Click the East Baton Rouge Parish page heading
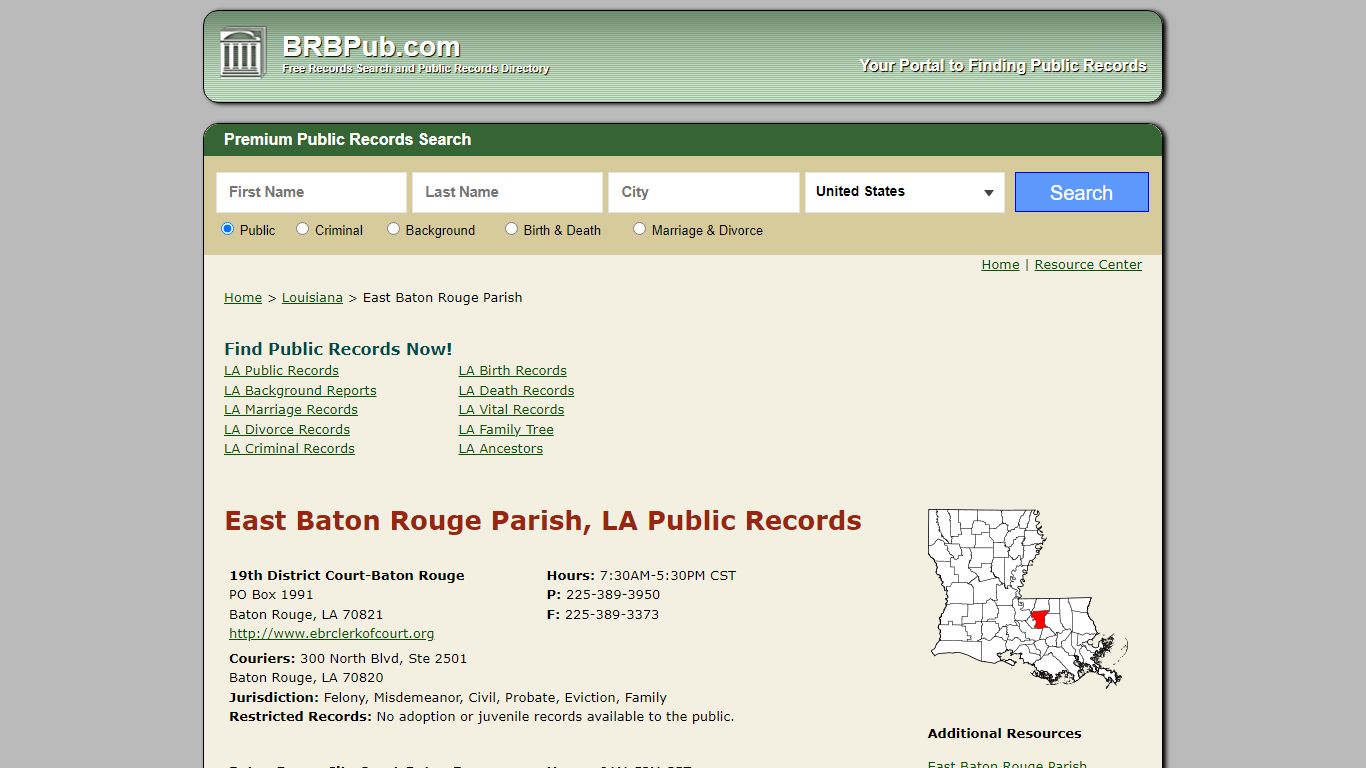The width and height of the screenshot is (1366, 768). pyautogui.click(x=543, y=521)
